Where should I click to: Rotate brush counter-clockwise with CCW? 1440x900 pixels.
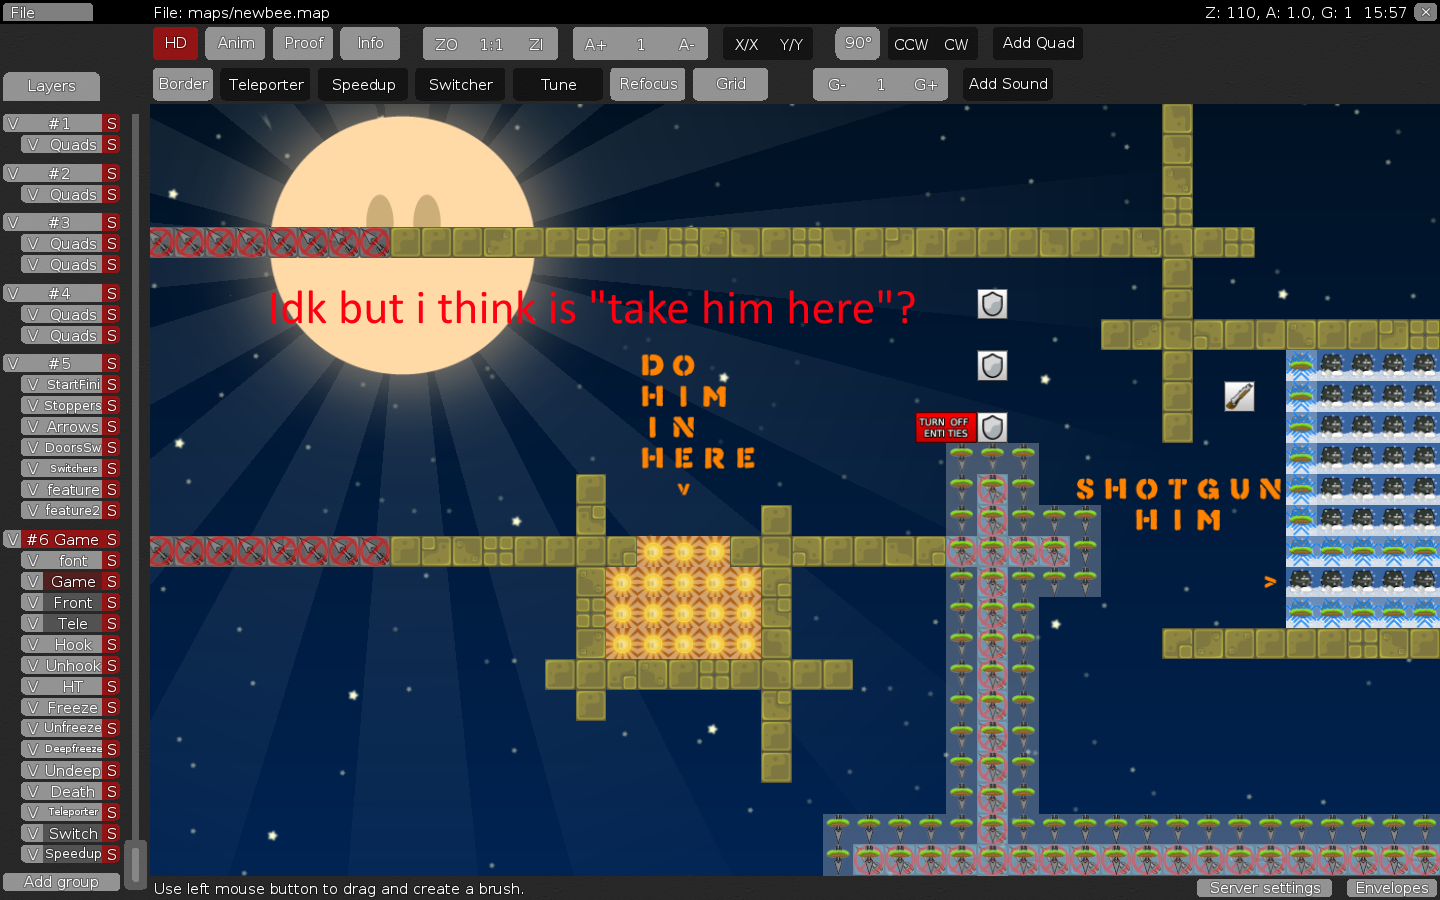[910, 45]
